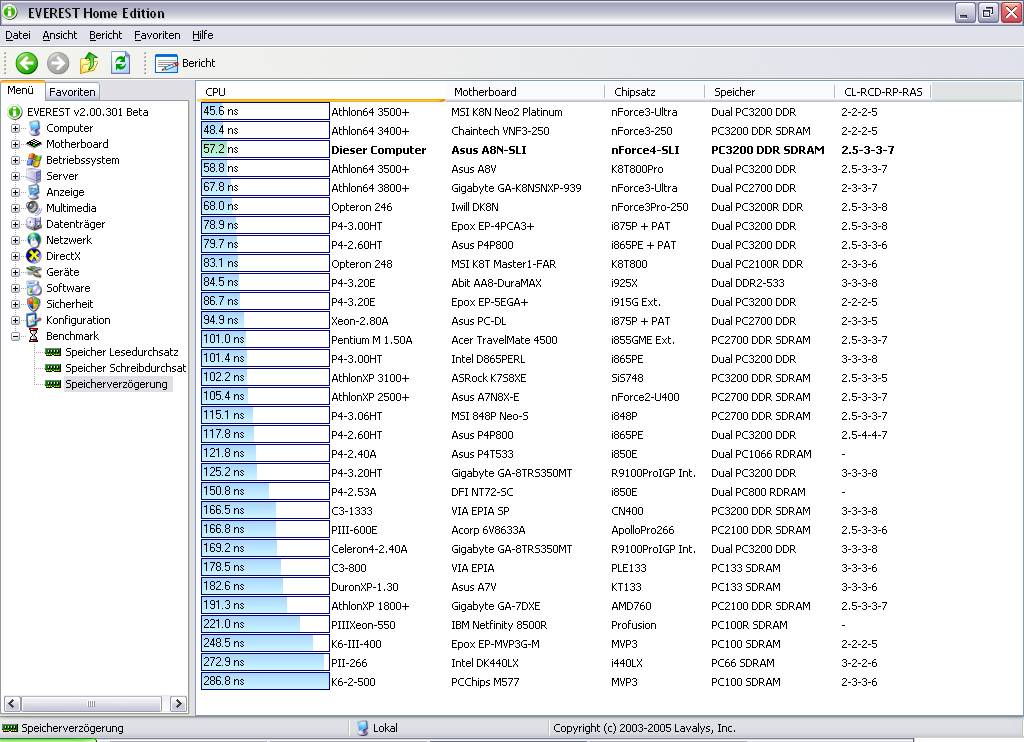Click the Dual PC1066 RDRAM cell

(761, 454)
